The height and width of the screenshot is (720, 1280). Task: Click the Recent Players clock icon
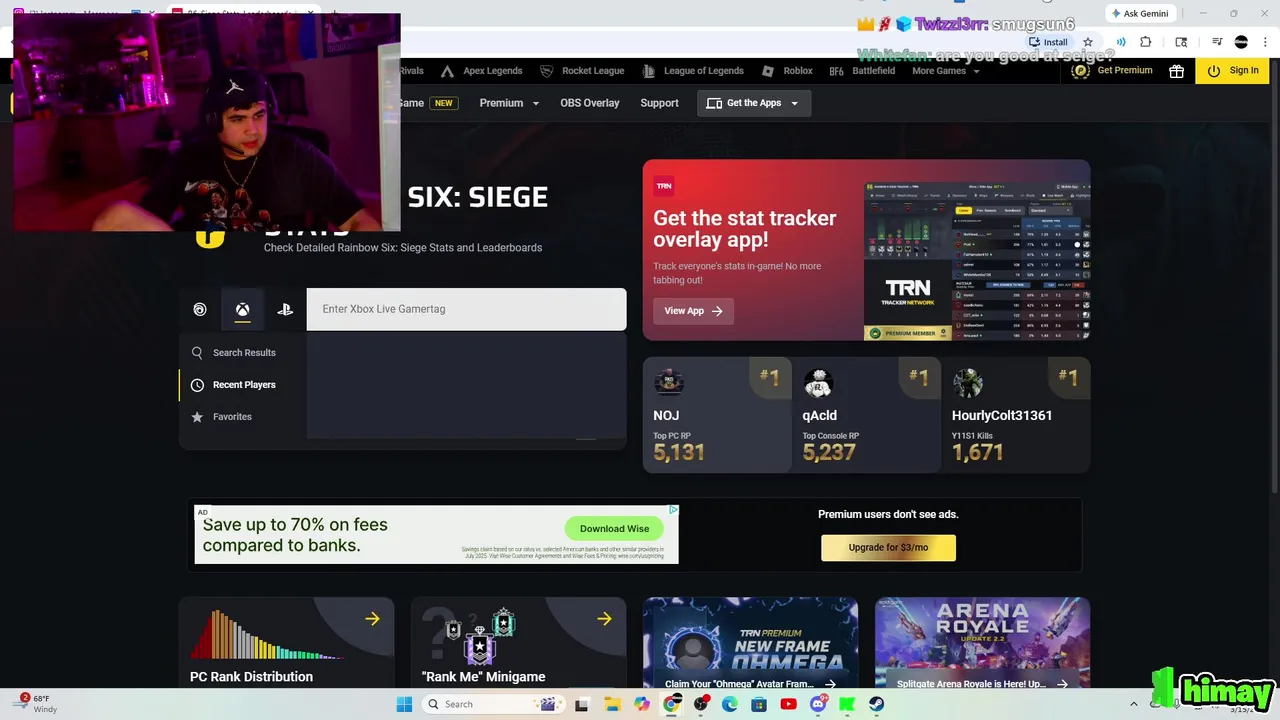point(197,385)
